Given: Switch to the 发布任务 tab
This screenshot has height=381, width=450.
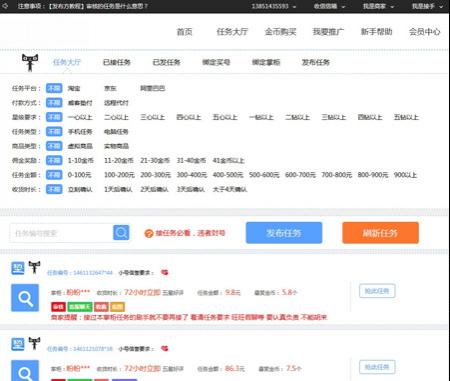Looking at the screenshot, I should (x=316, y=62).
